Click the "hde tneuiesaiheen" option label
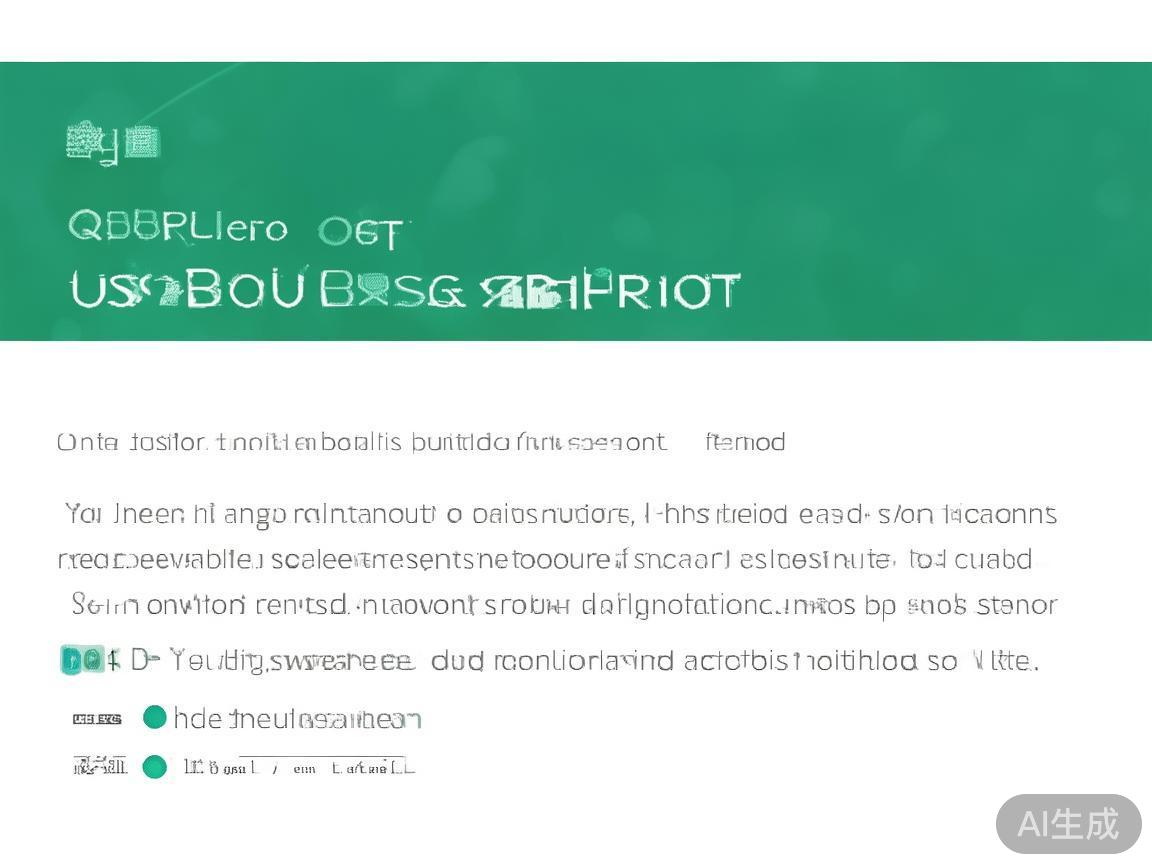Screen dimensions: 1152x864 tap(297, 718)
